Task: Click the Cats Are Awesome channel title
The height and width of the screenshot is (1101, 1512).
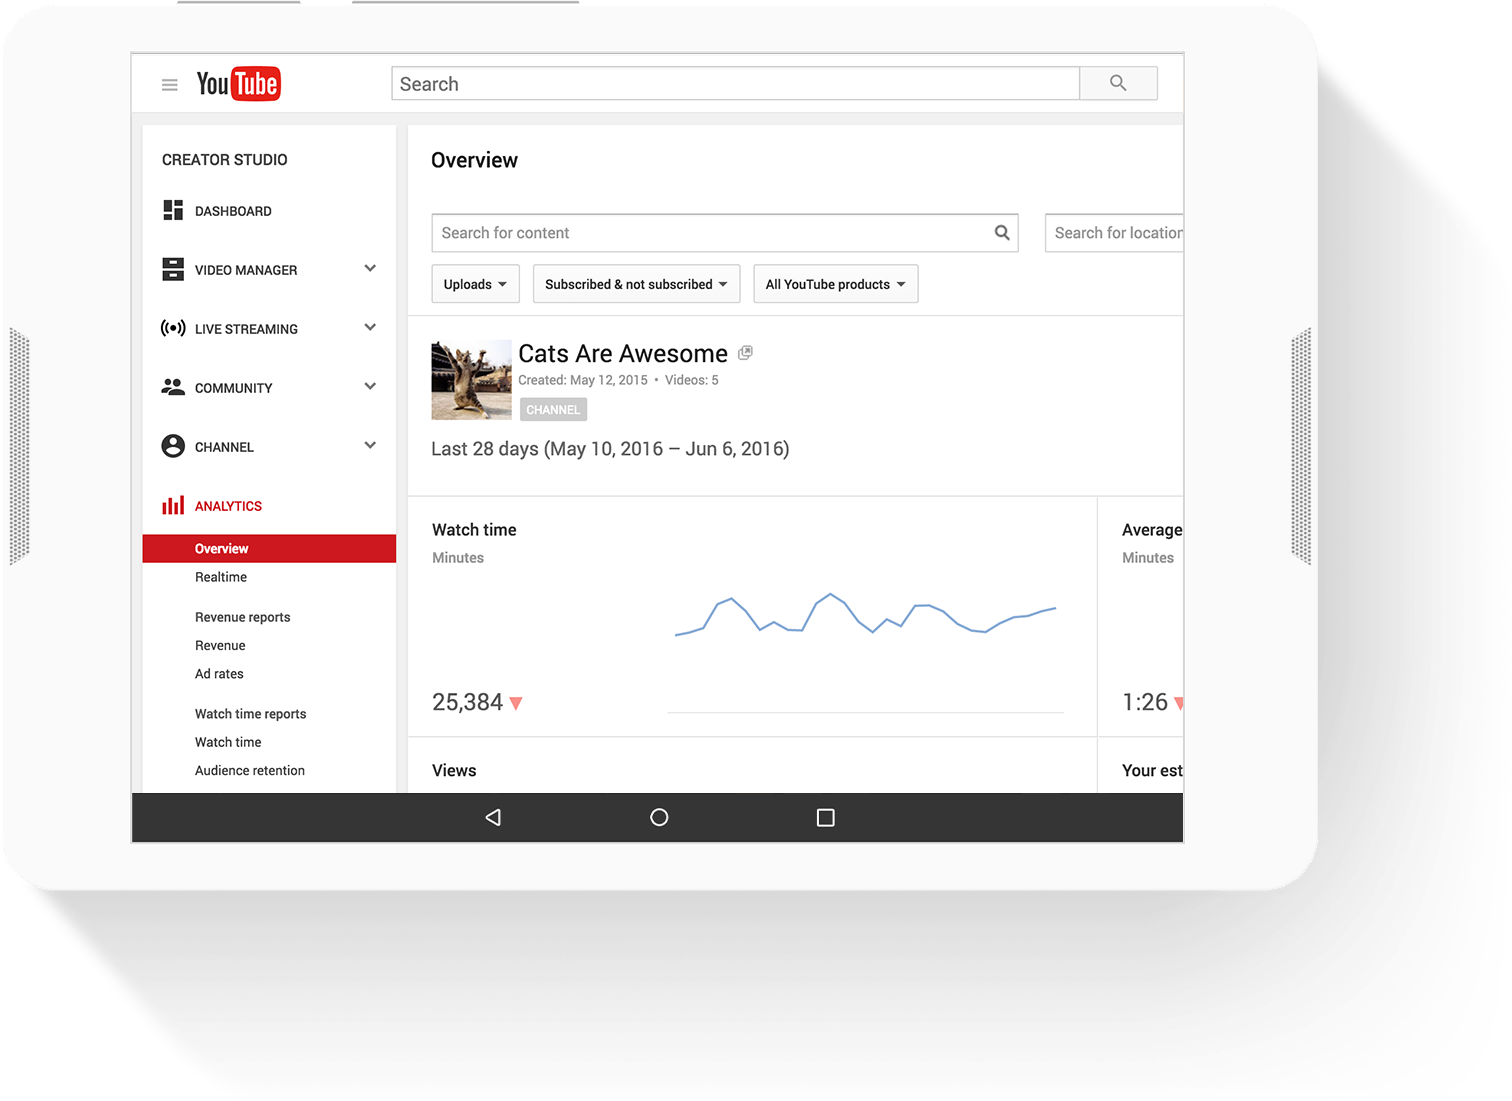Action: point(623,354)
